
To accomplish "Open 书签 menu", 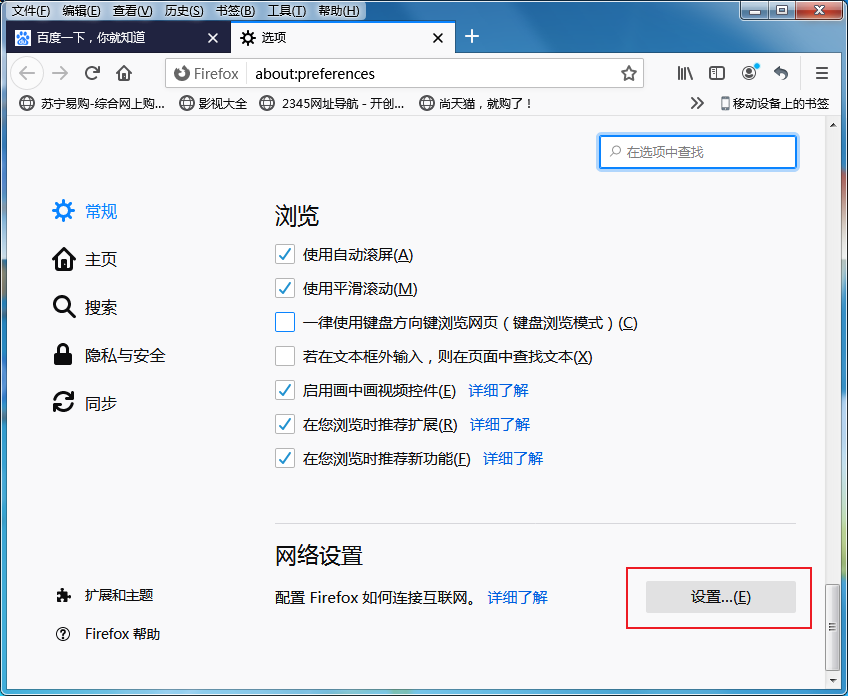I will tap(235, 10).
